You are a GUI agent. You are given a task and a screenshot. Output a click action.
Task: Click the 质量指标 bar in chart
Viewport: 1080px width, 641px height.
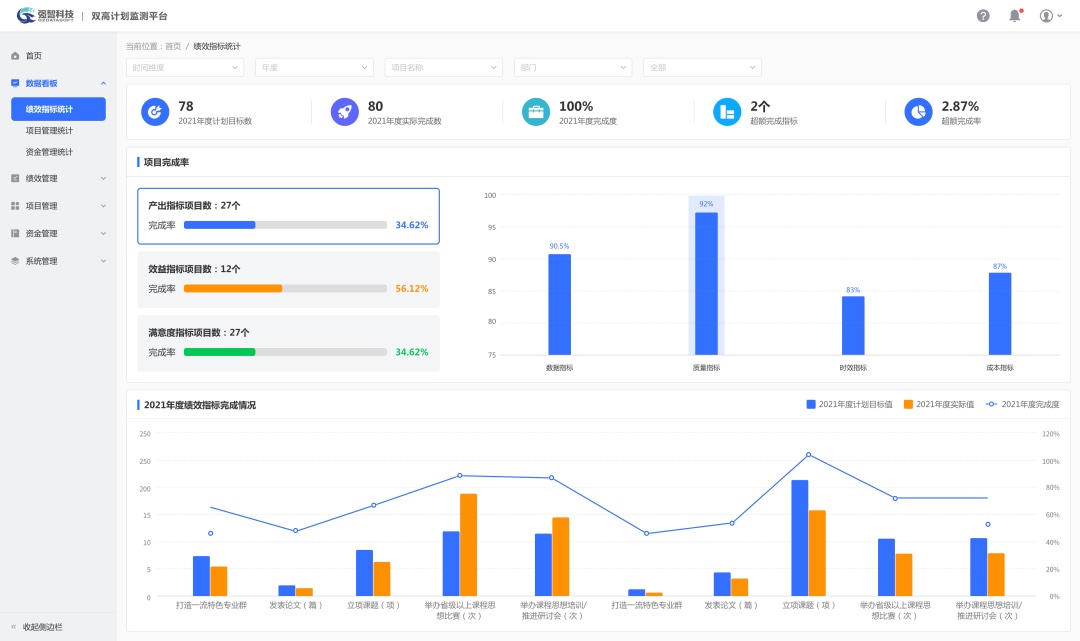pos(706,283)
